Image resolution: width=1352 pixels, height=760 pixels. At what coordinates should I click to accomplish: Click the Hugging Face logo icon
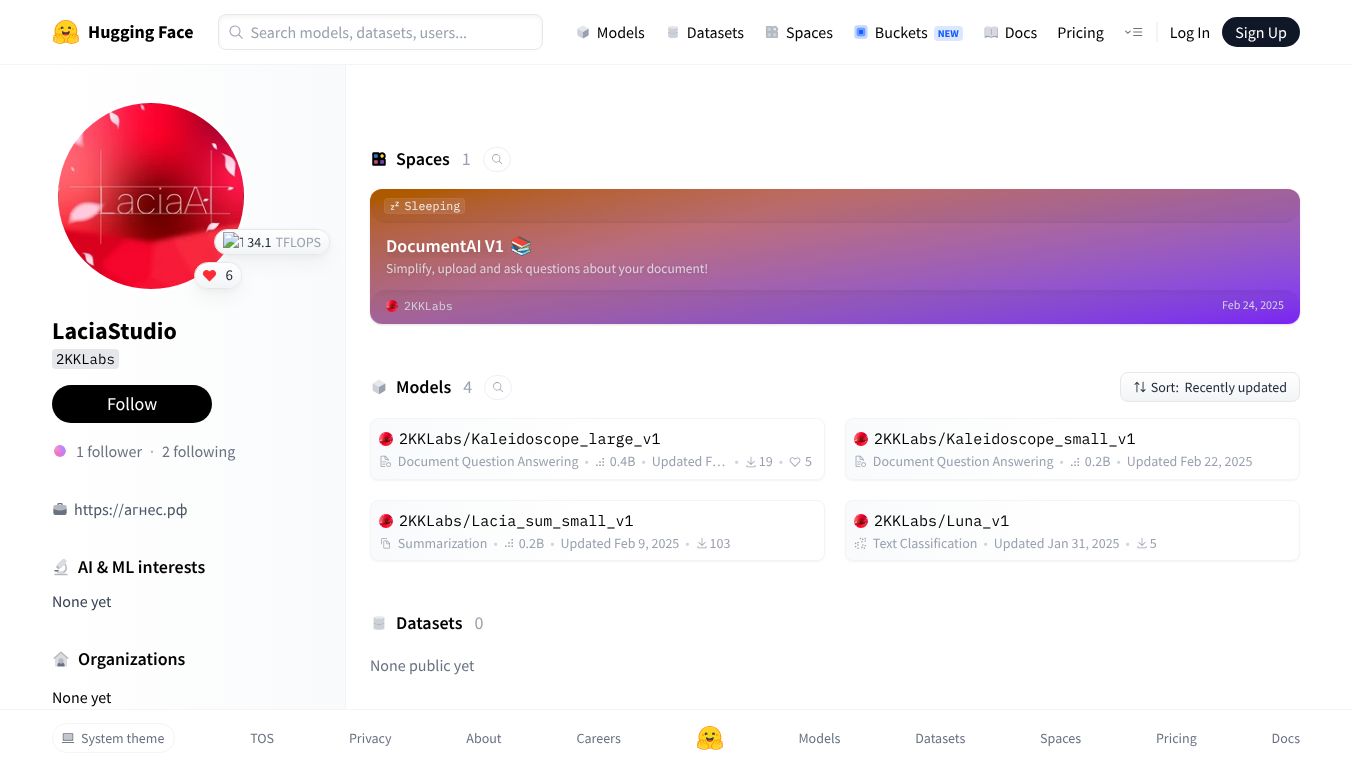tap(66, 32)
